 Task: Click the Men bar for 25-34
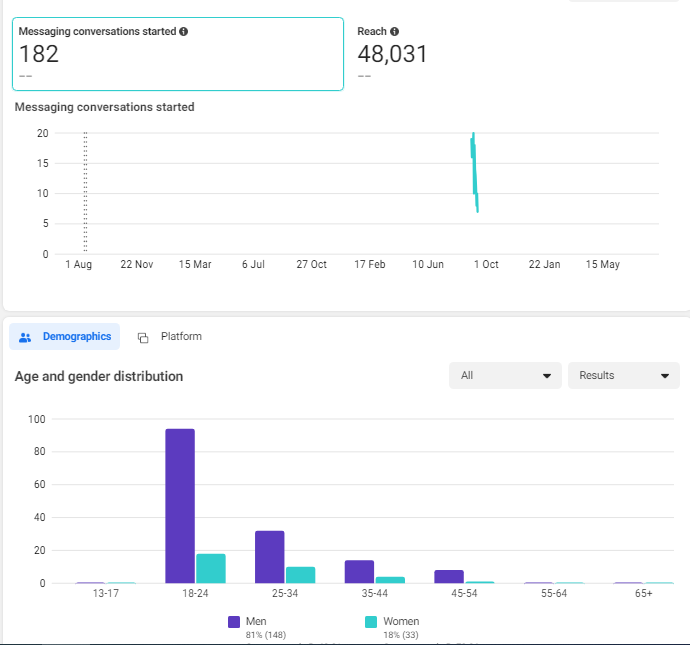(270, 557)
